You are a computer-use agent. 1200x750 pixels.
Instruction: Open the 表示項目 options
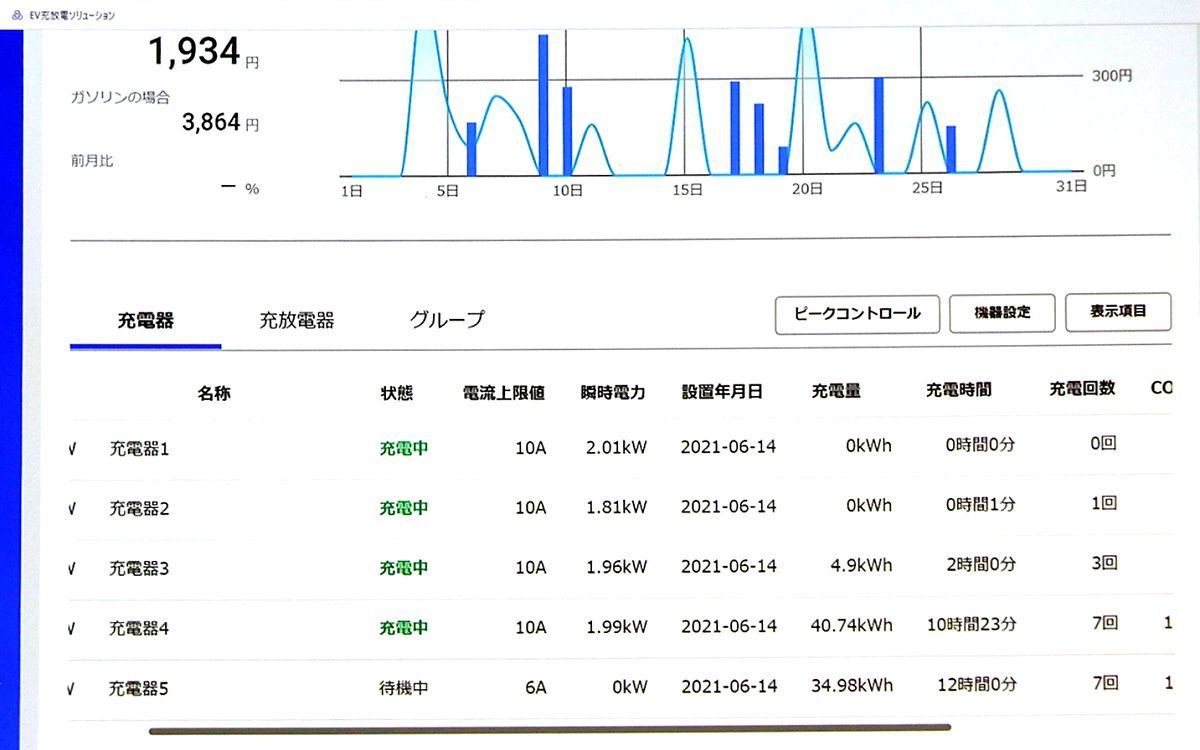pos(1118,312)
